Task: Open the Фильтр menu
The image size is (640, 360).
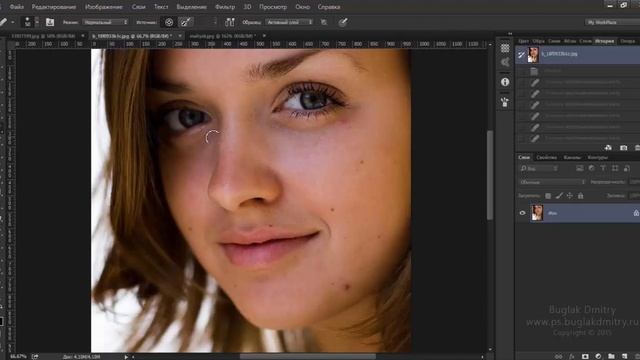Action: [224, 7]
